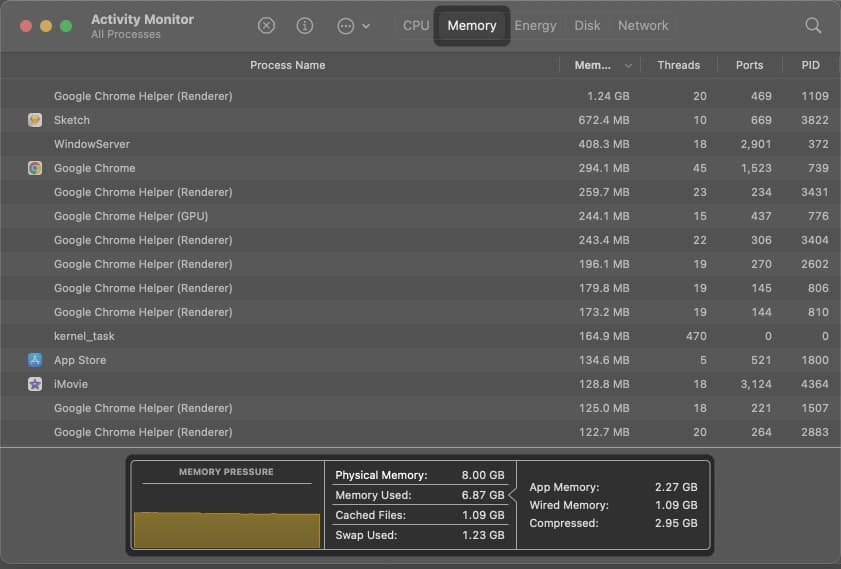Image resolution: width=841 pixels, height=569 pixels.
Task: Select the Sketch process name
Action: coord(72,120)
